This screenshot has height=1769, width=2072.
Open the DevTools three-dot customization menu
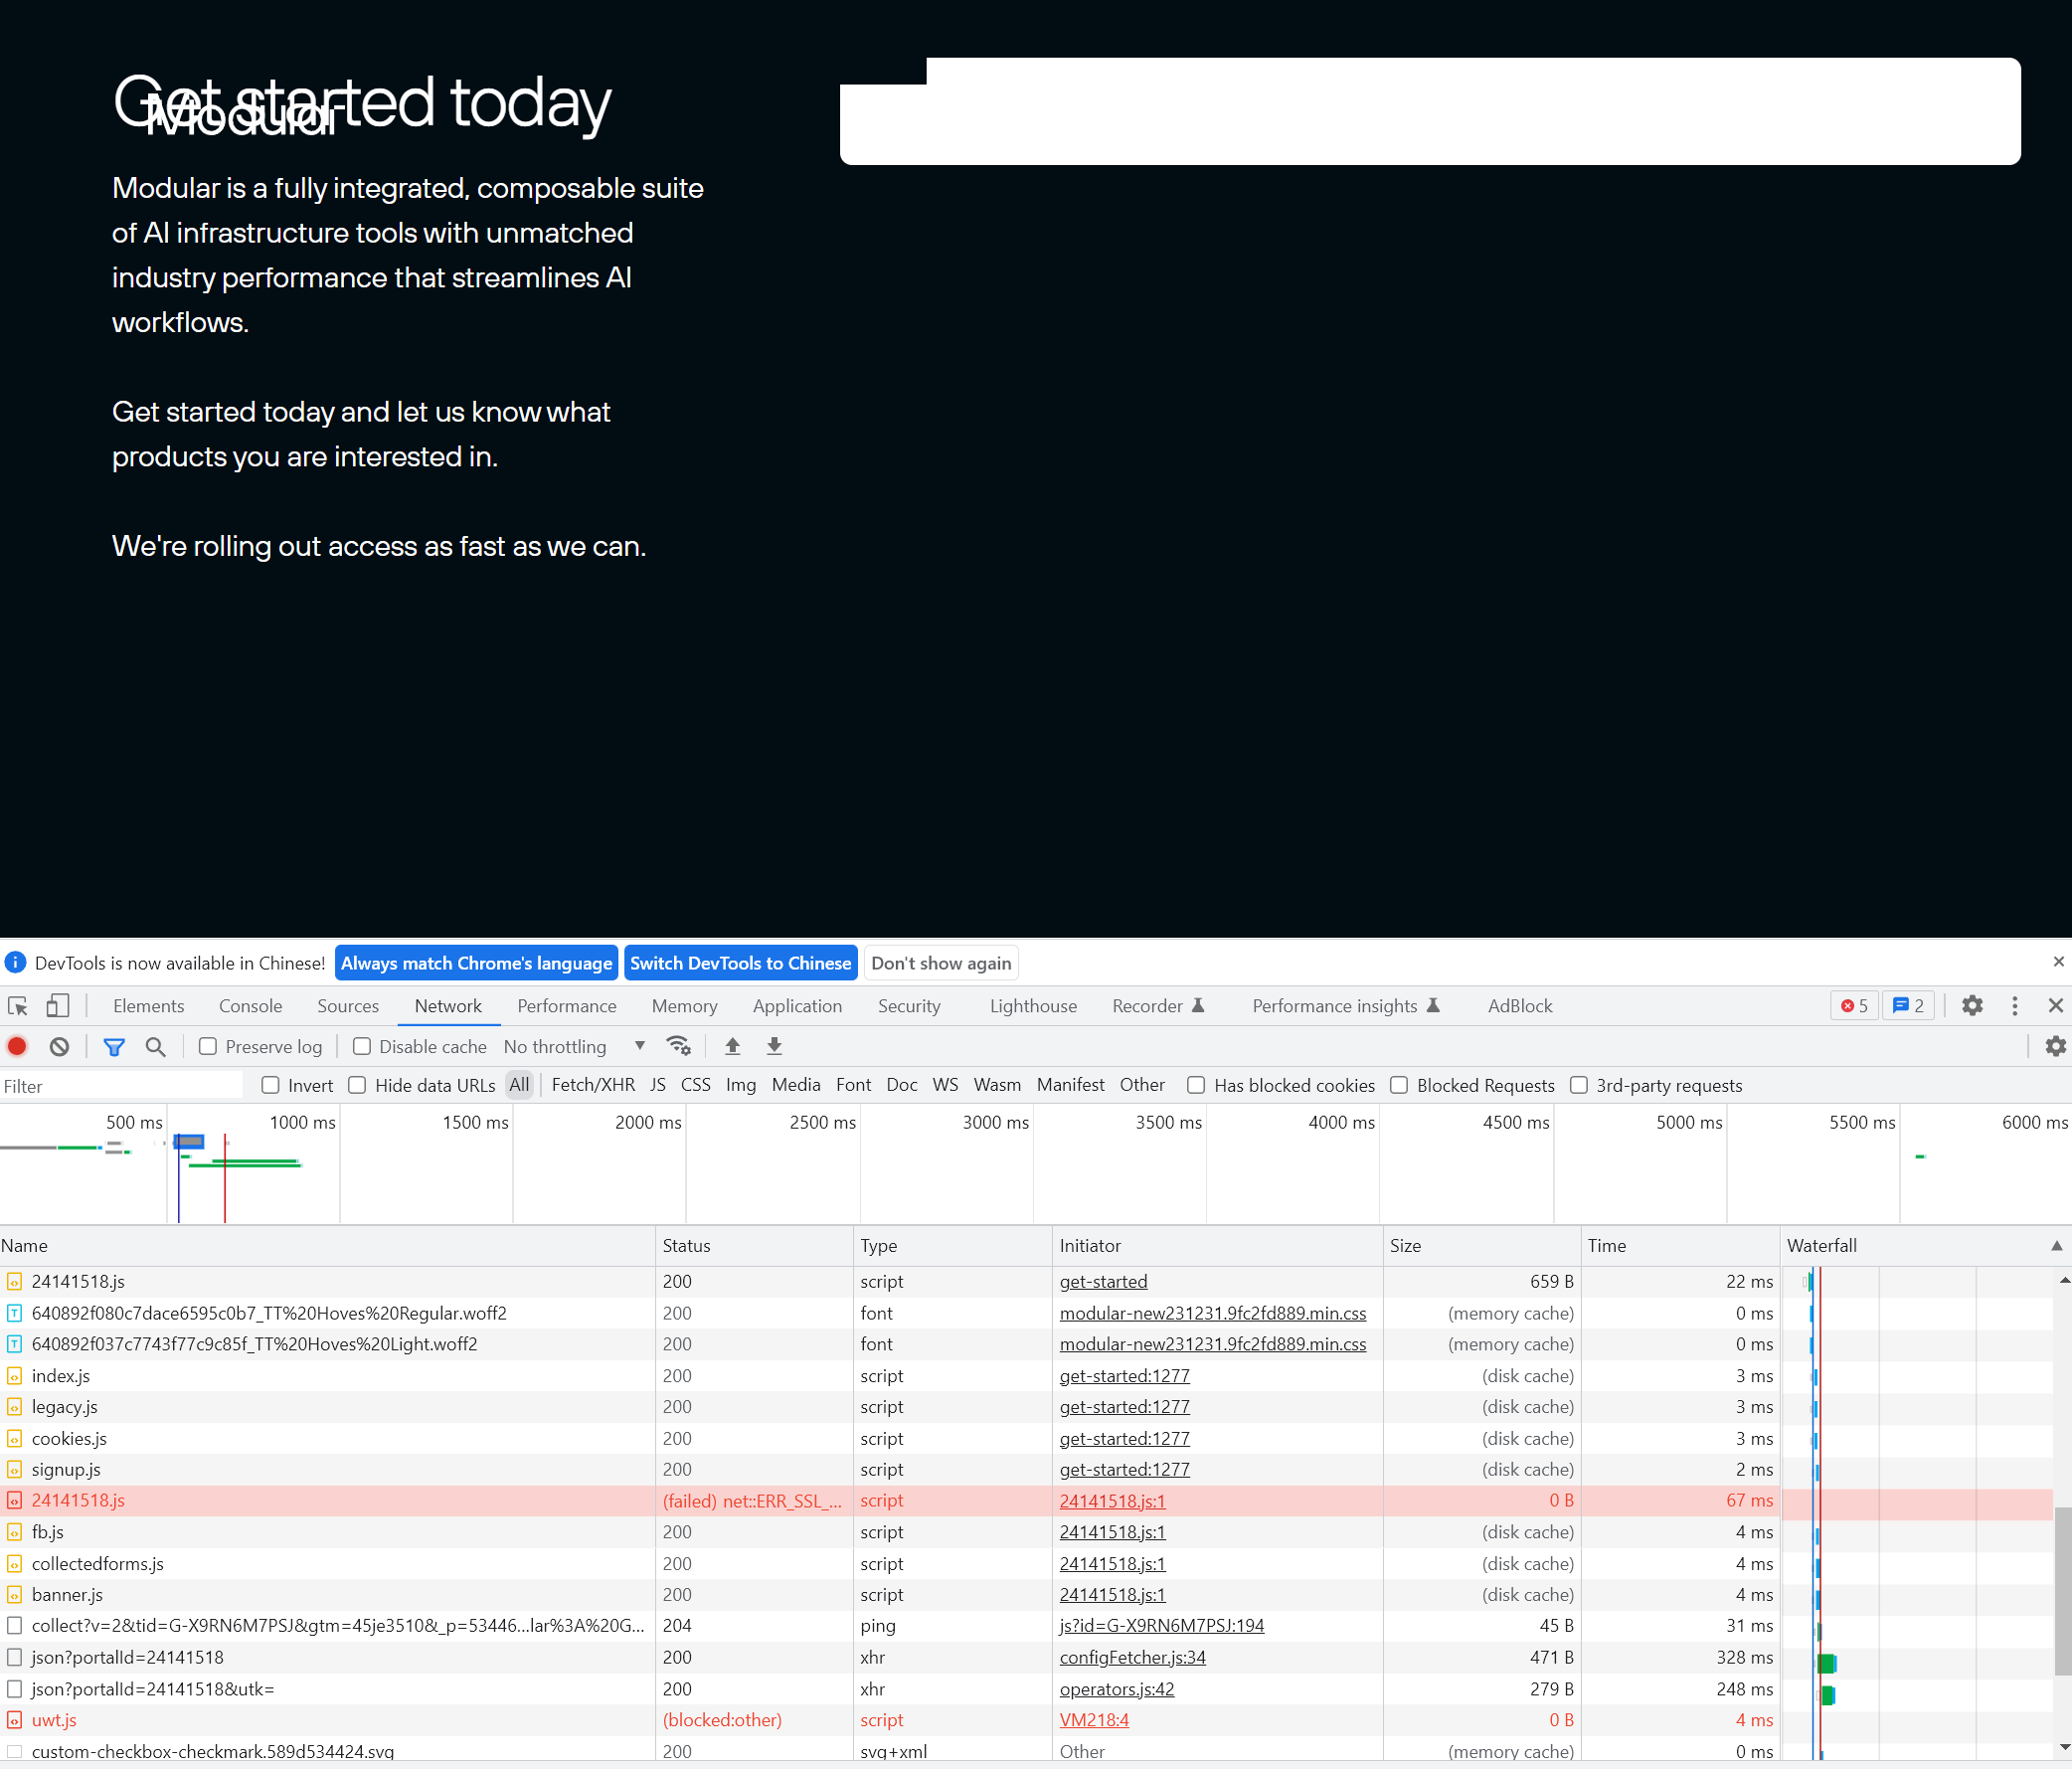pos(2014,1006)
